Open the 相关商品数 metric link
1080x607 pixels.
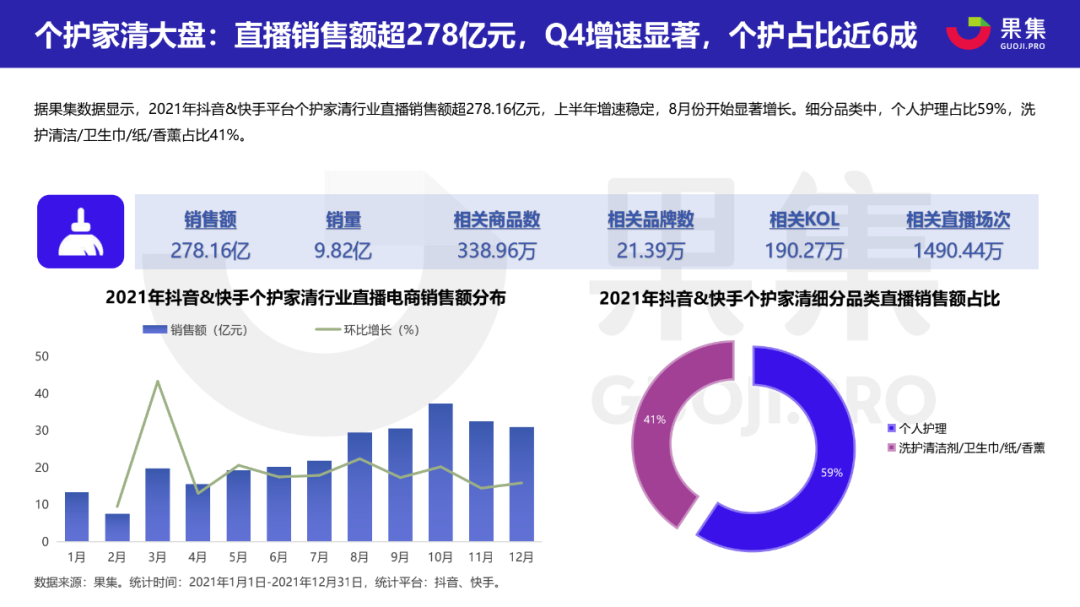(497, 220)
